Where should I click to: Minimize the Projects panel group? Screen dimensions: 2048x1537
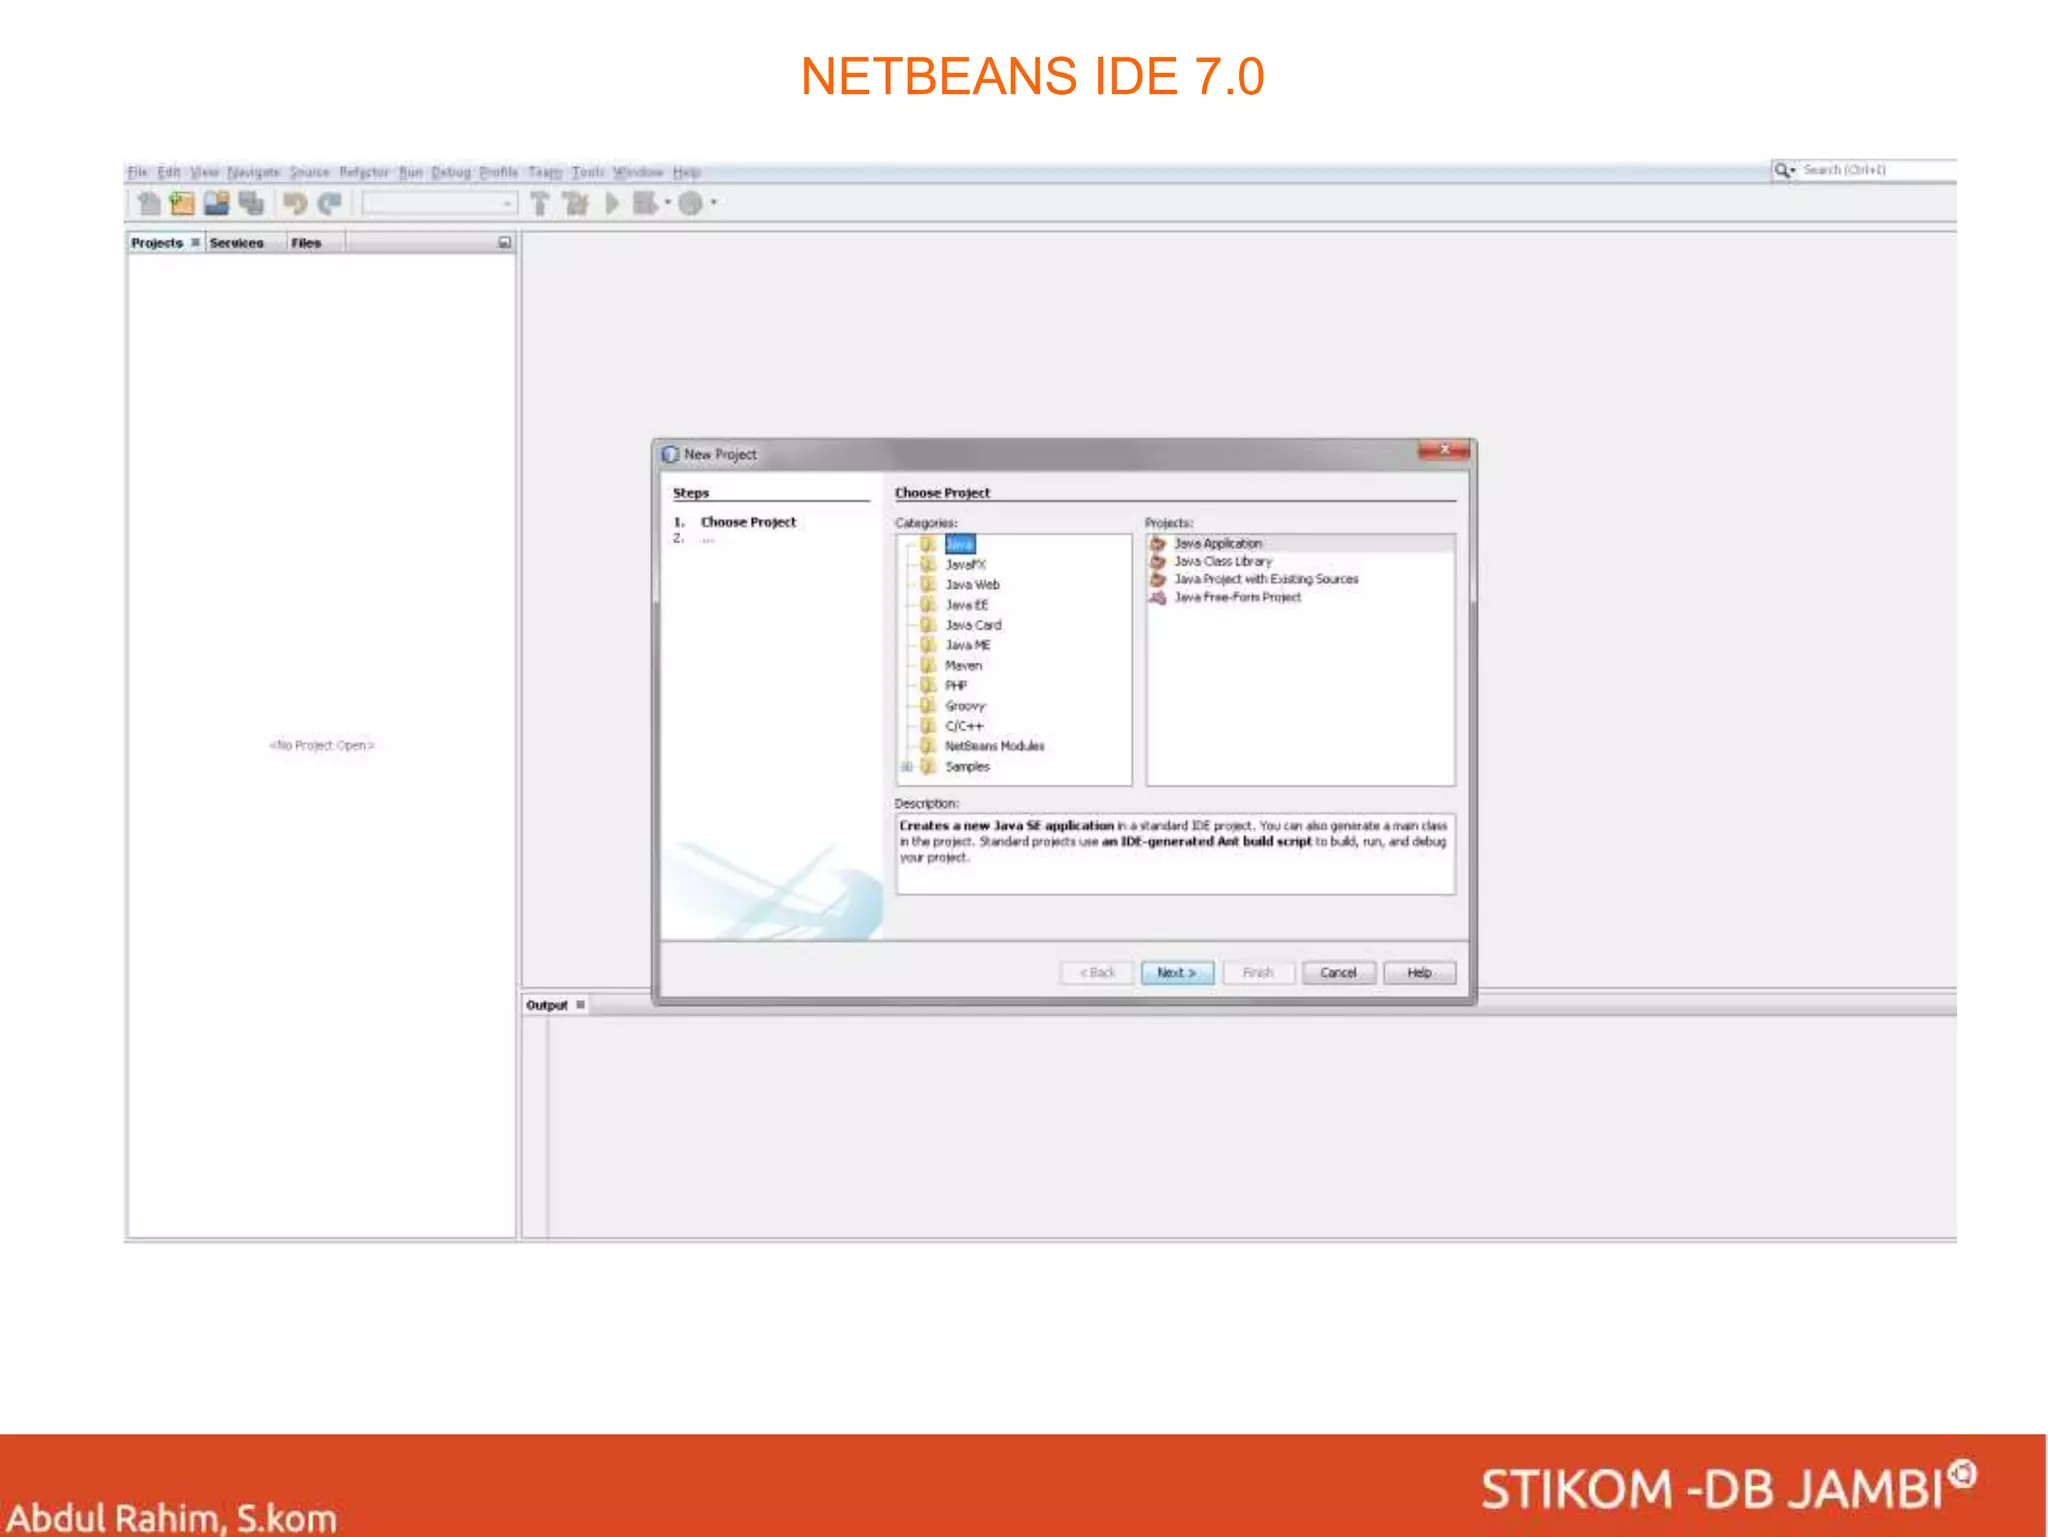coord(504,243)
